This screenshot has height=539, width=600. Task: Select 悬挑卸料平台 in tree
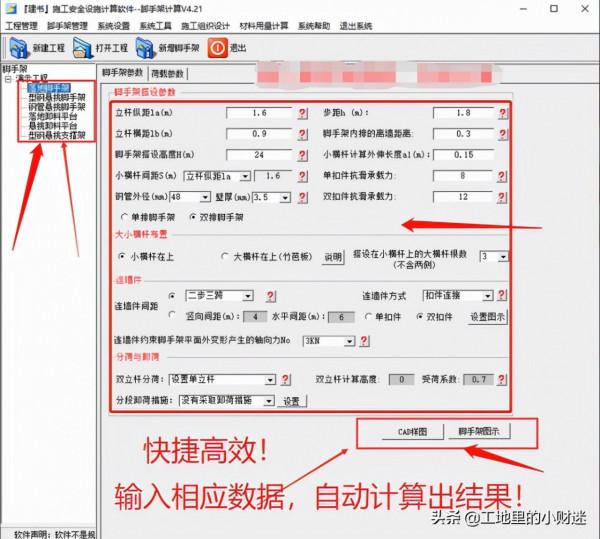pyautogui.click(x=53, y=126)
